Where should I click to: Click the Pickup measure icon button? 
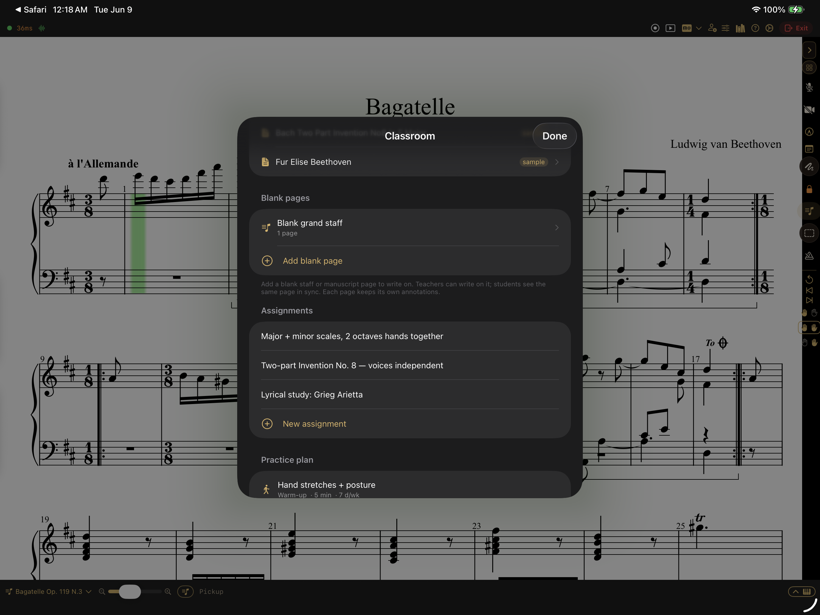(x=185, y=591)
